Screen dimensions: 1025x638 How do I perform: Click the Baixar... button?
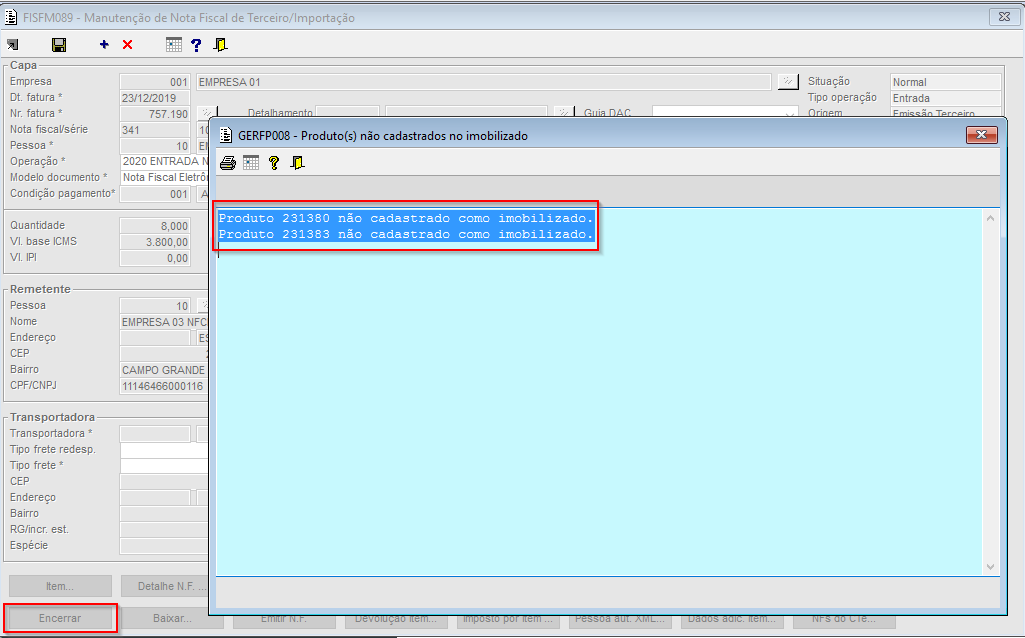173,618
